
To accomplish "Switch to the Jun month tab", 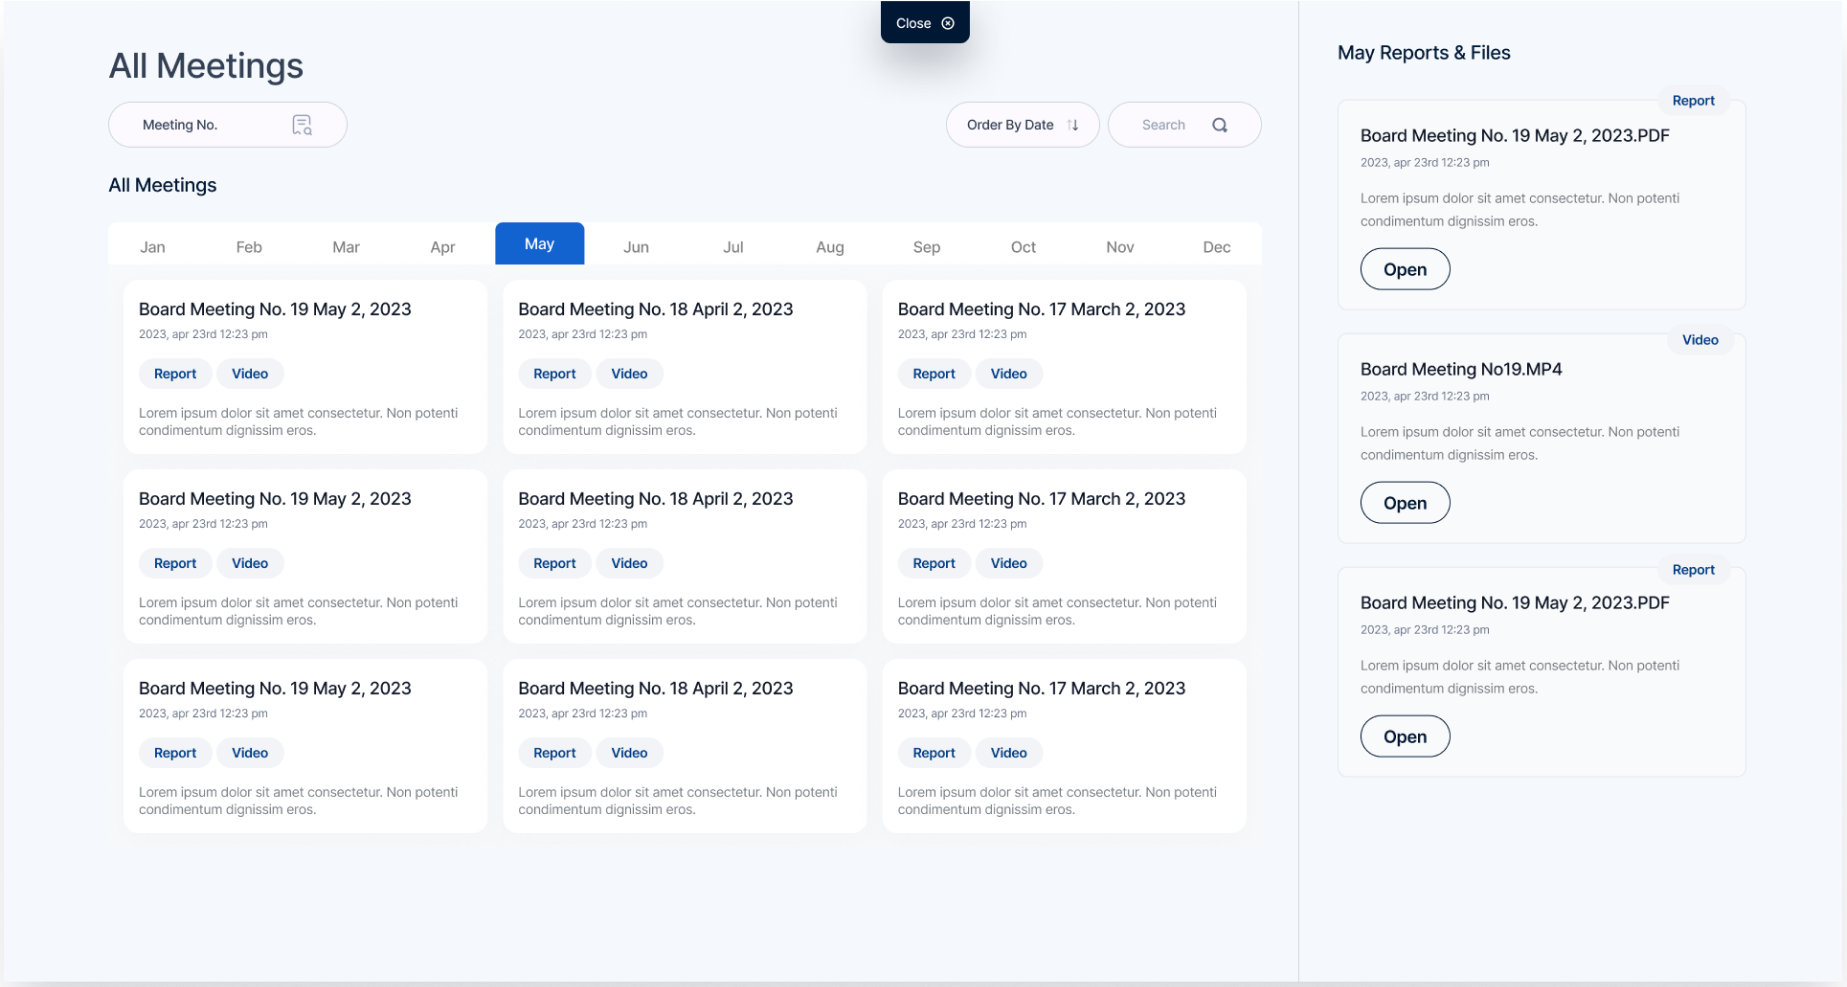I will 636,247.
